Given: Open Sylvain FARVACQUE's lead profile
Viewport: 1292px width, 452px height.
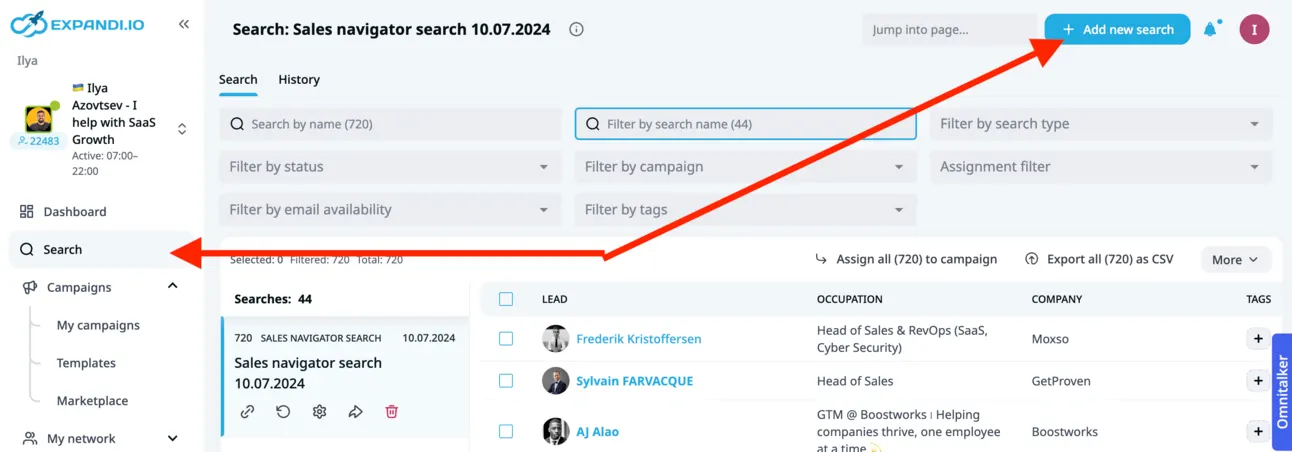Looking at the screenshot, I should pos(634,381).
